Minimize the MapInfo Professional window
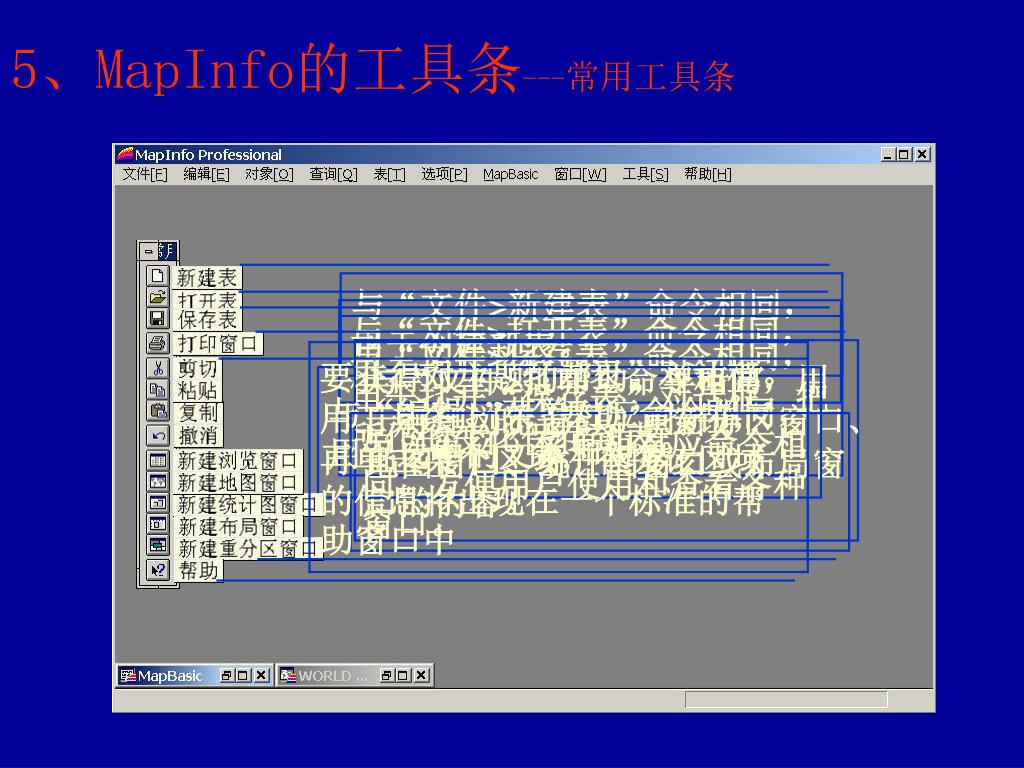 click(x=888, y=155)
